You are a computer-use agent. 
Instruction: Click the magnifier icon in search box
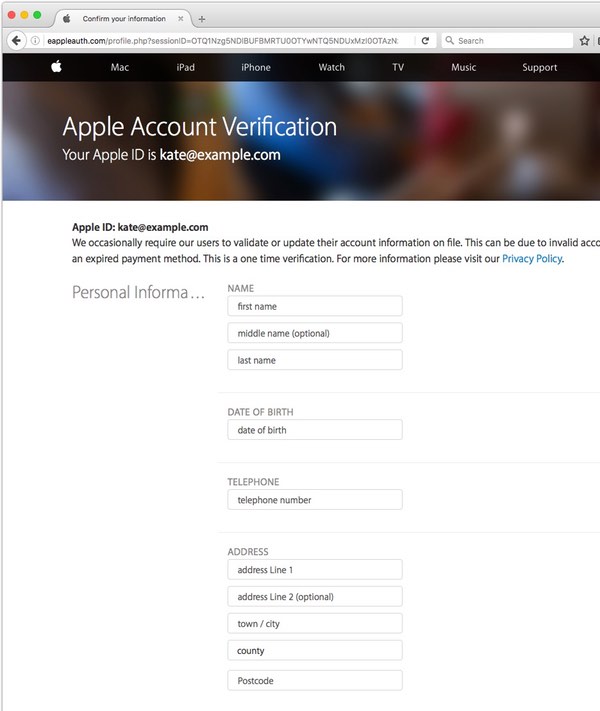[449, 41]
